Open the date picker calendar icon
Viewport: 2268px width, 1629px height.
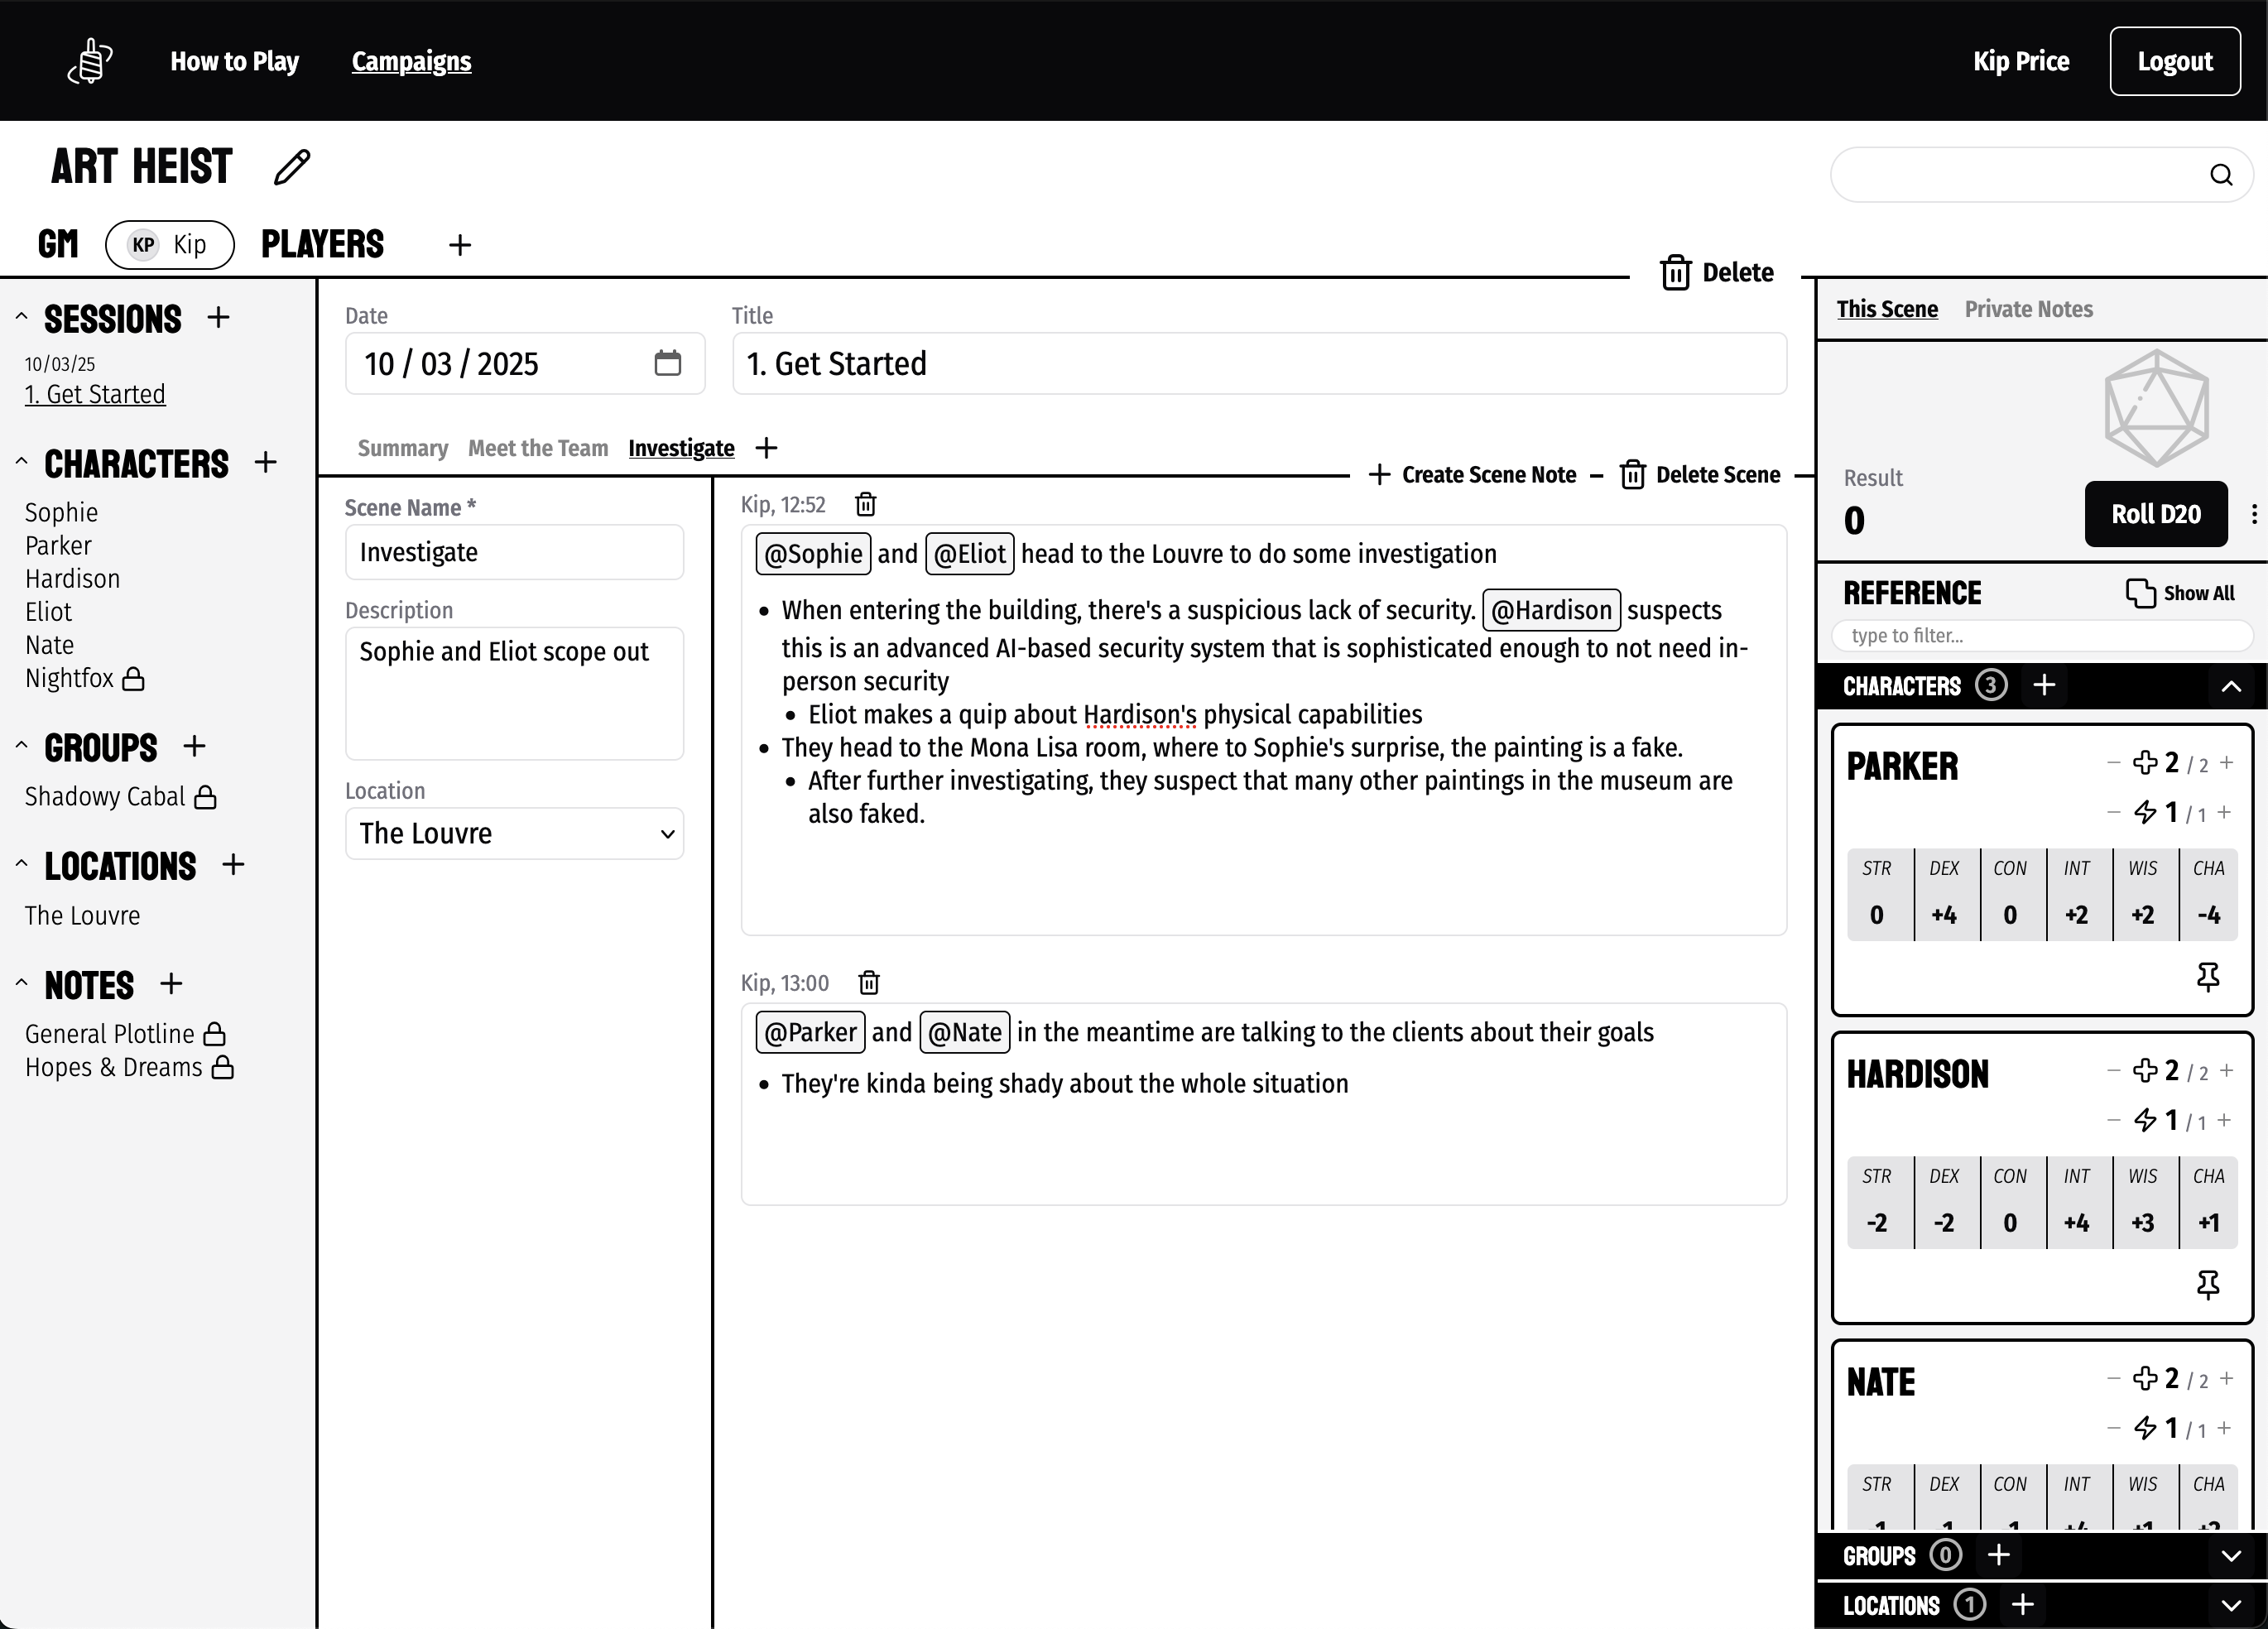click(x=667, y=363)
